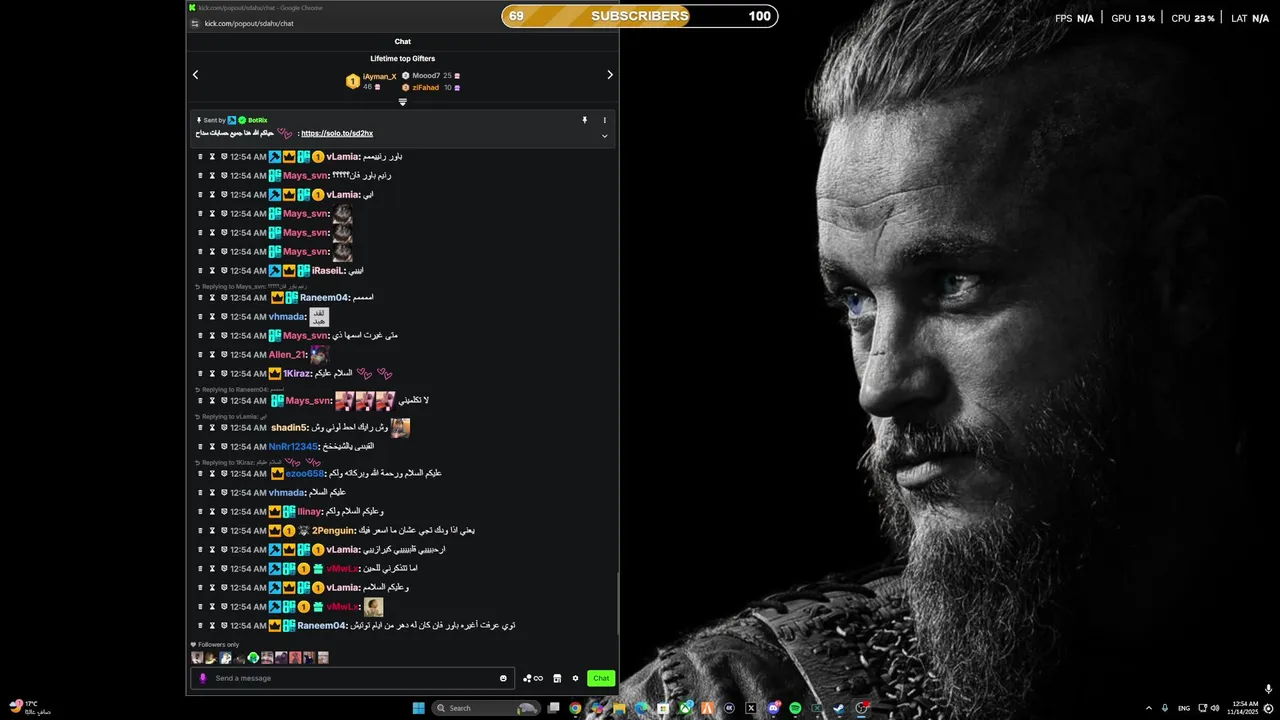The image size is (1280, 720).
Task: Unpin the BotRix pinned message
Action: pyautogui.click(x=585, y=120)
